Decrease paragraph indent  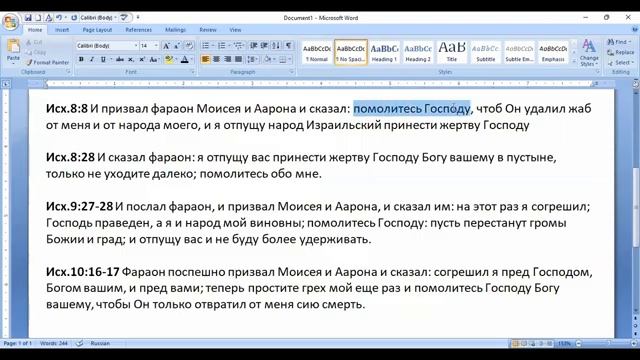click(253, 45)
